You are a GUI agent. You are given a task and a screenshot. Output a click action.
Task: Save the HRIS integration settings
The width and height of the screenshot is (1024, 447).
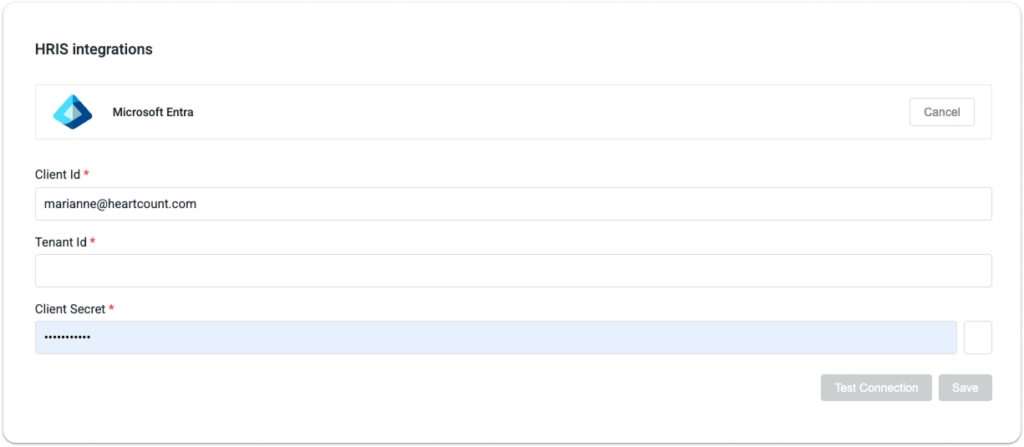coord(965,388)
